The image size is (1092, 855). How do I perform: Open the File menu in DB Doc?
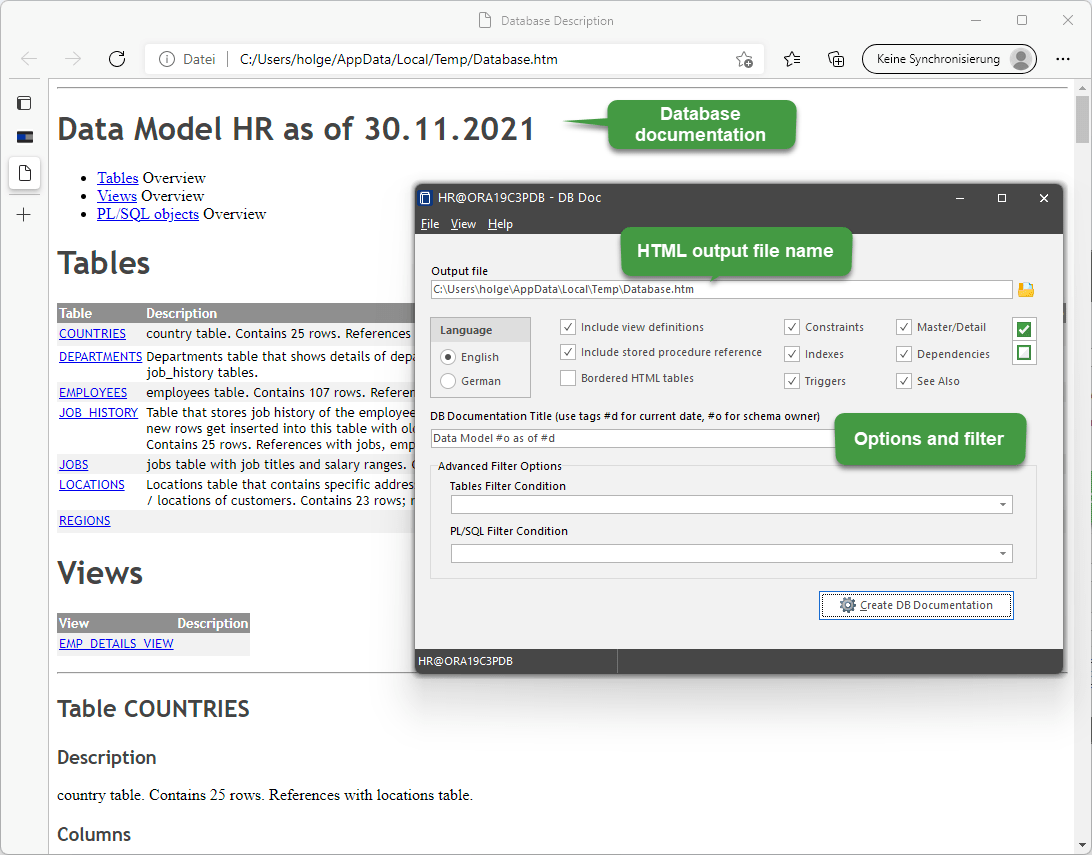click(x=430, y=224)
